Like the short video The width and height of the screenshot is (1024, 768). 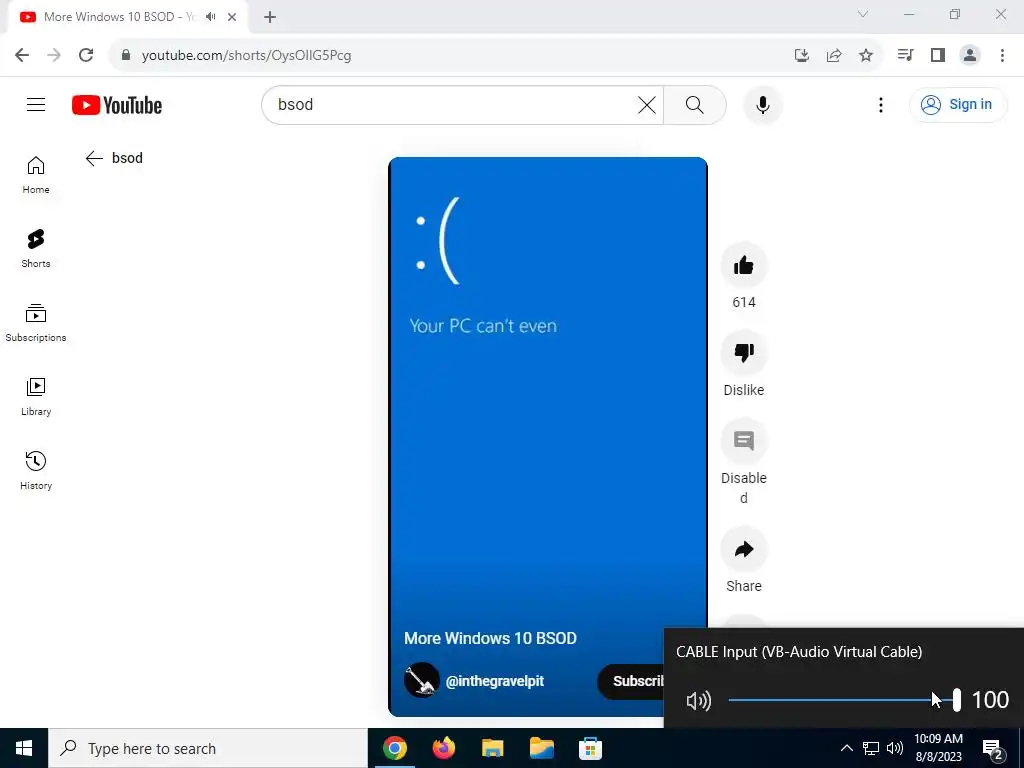click(x=744, y=265)
